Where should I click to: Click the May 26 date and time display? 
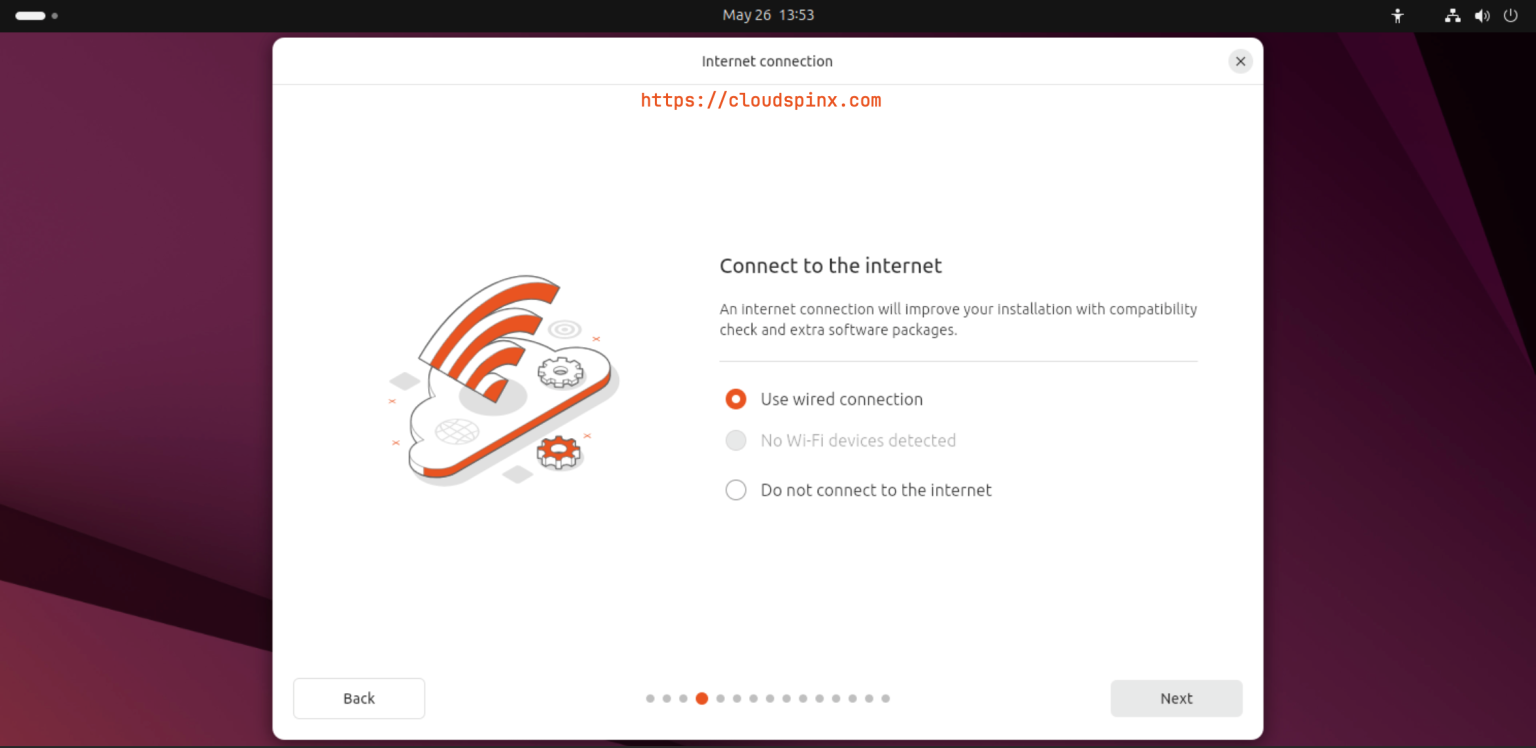768,15
